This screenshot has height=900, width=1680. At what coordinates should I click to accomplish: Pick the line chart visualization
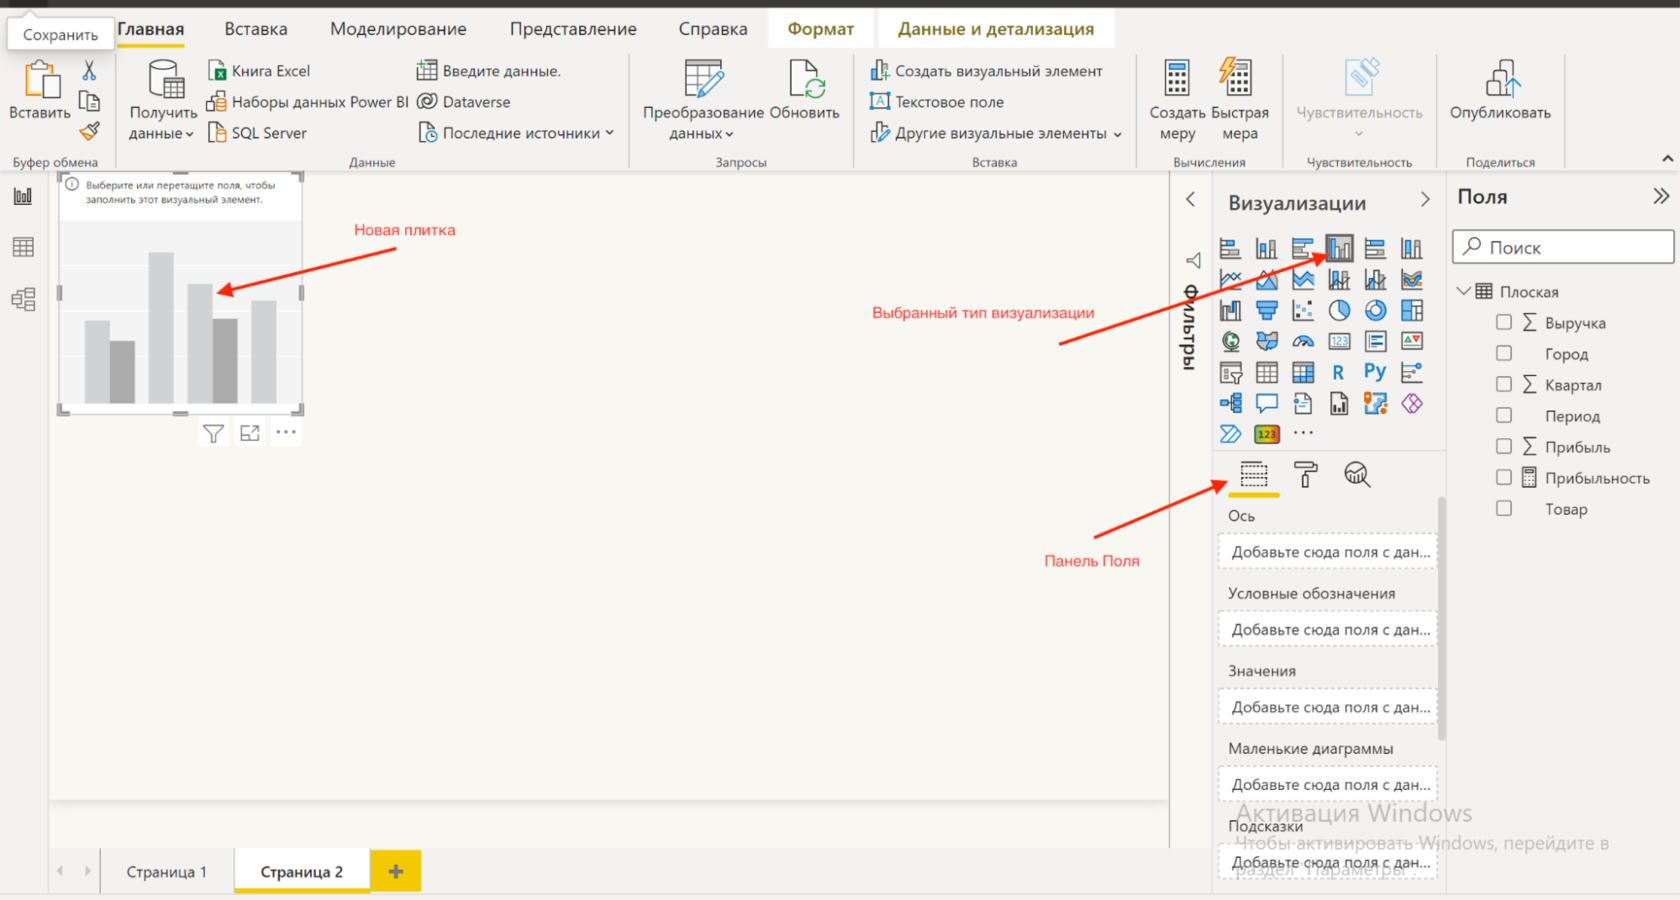[1230, 279]
